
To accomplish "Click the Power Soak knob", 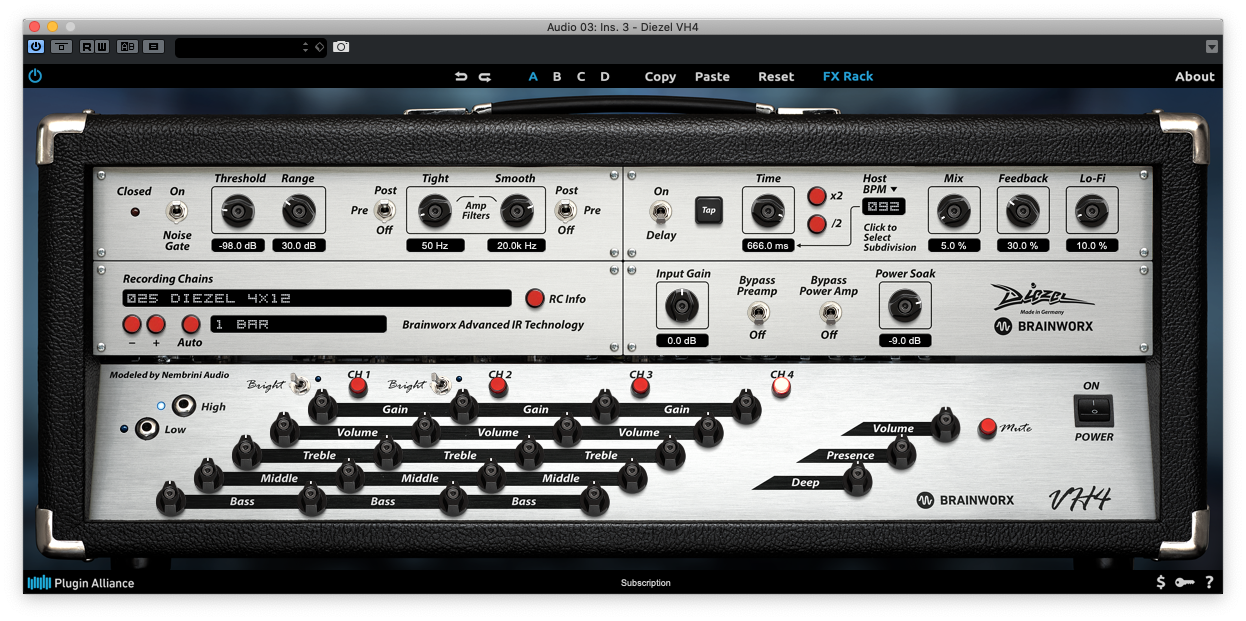I will 905,306.
